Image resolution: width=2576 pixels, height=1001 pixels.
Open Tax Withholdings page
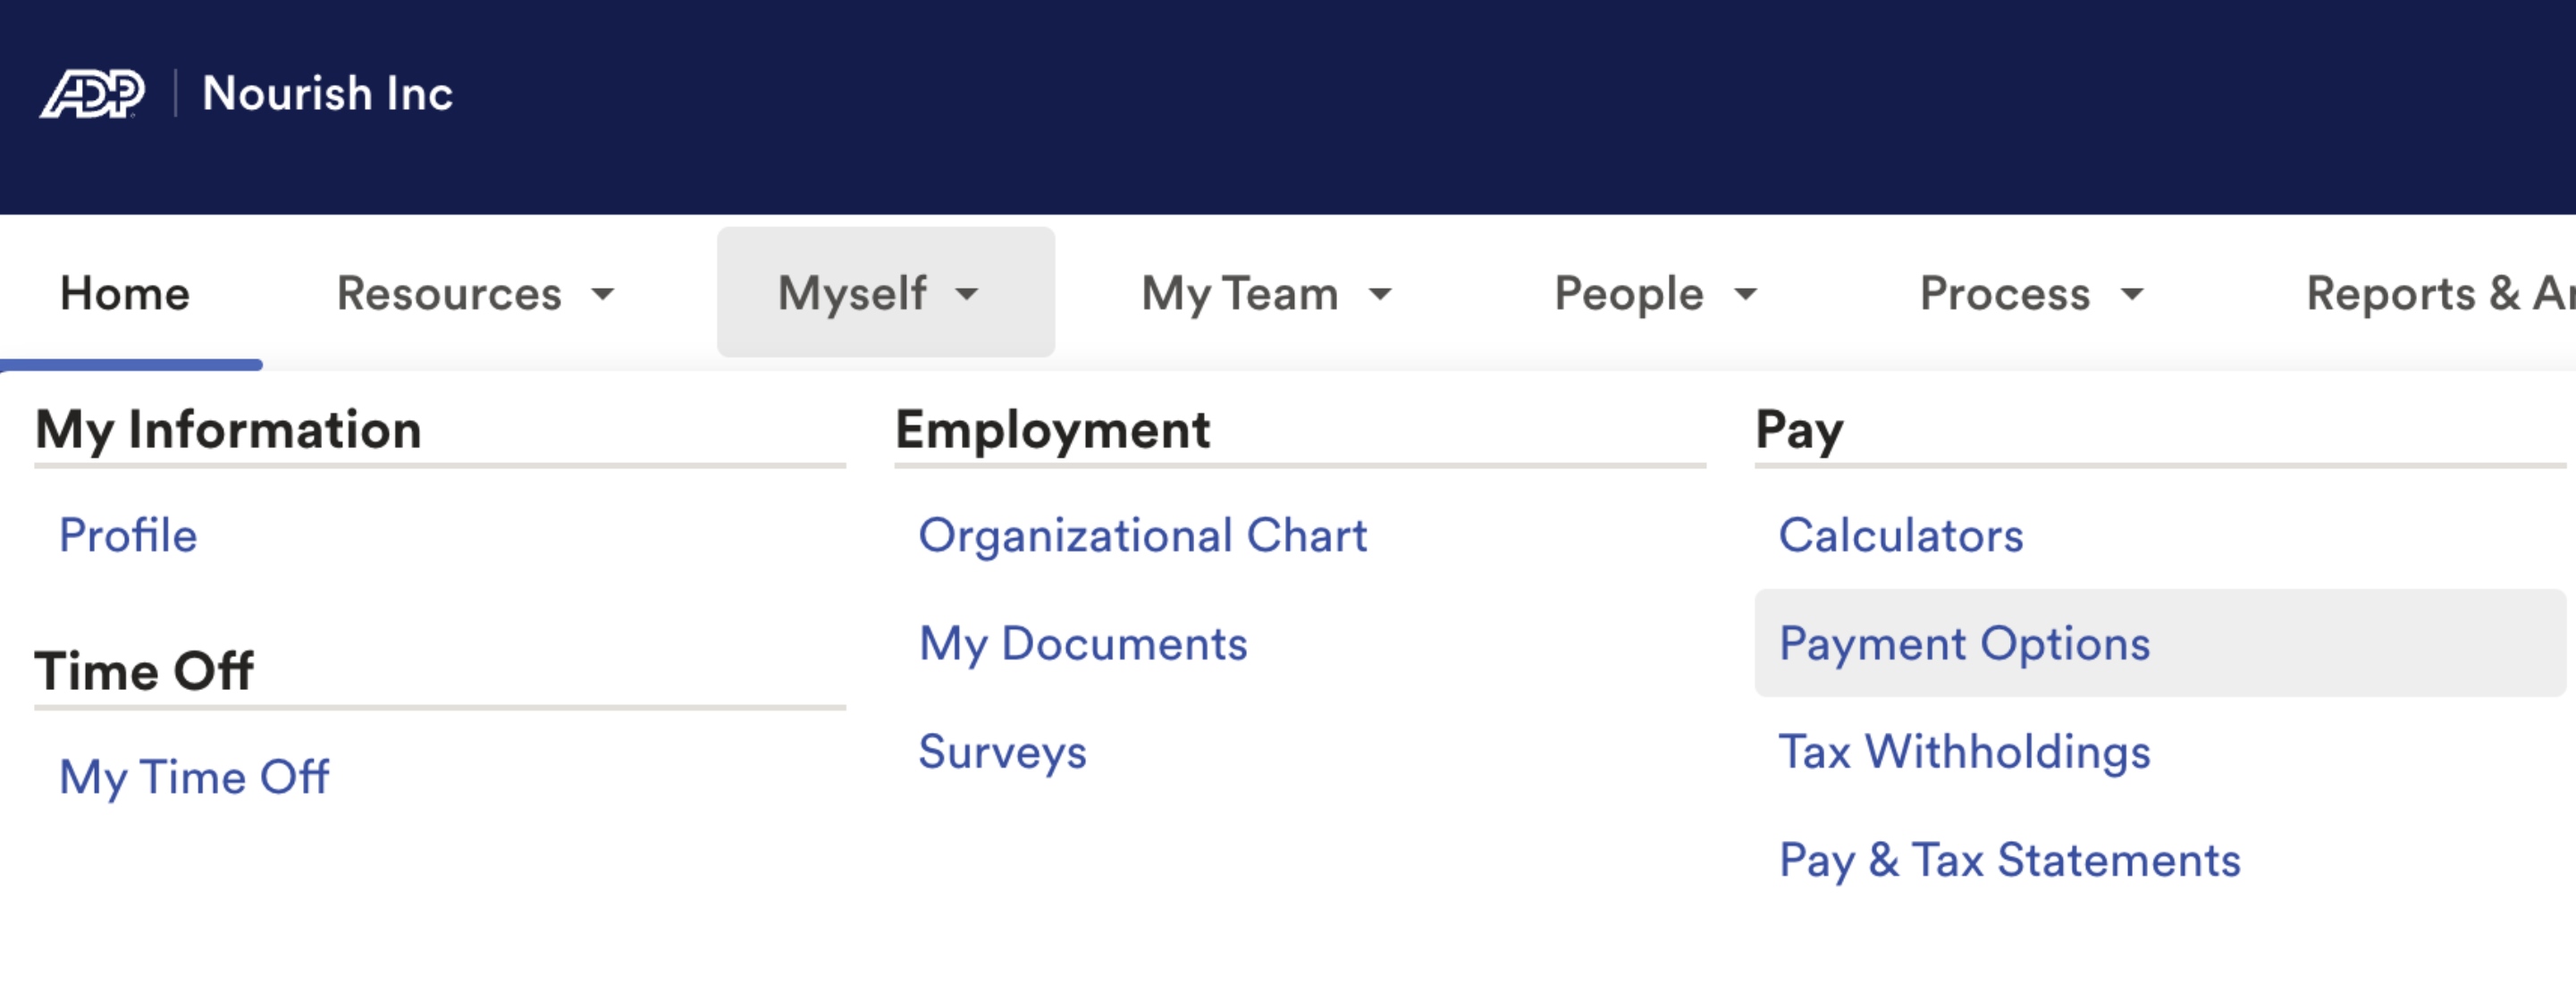[1964, 752]
